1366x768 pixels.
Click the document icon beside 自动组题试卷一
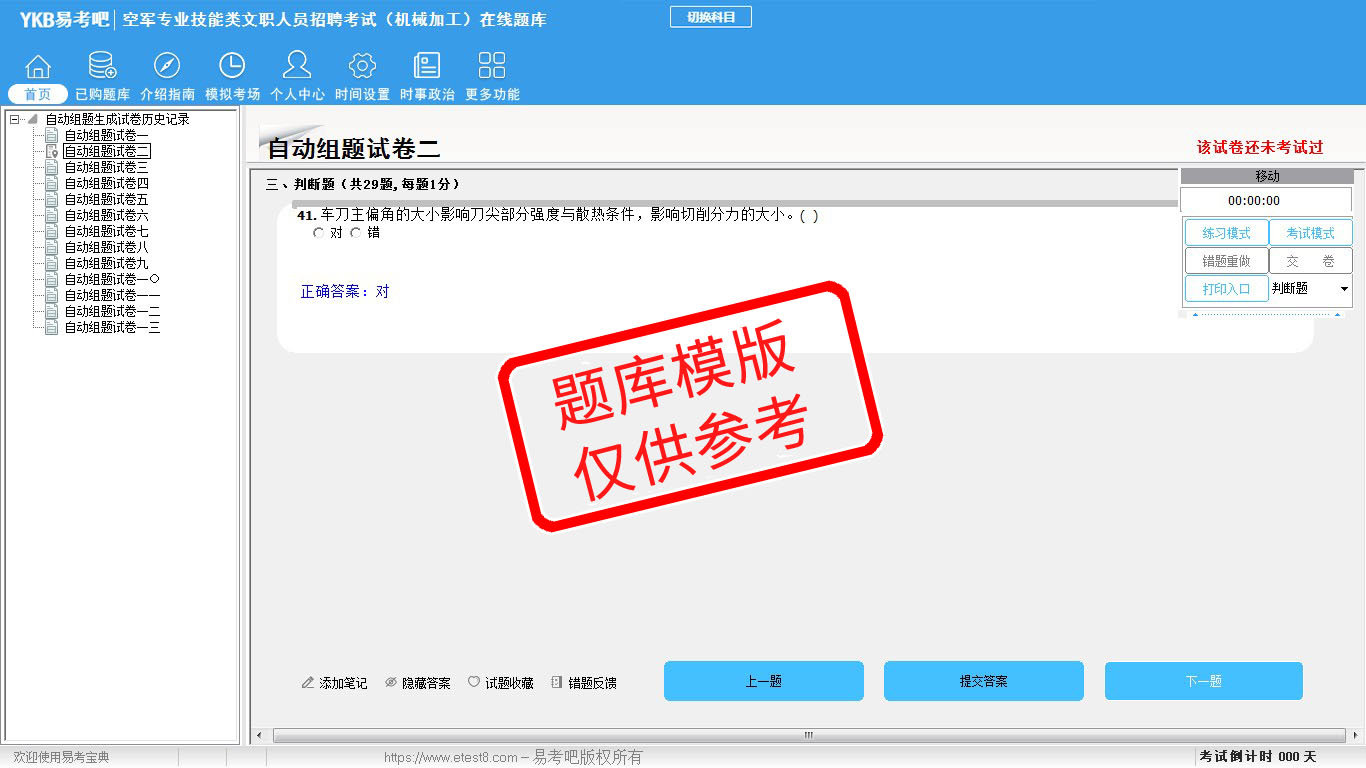coord(52,135)
